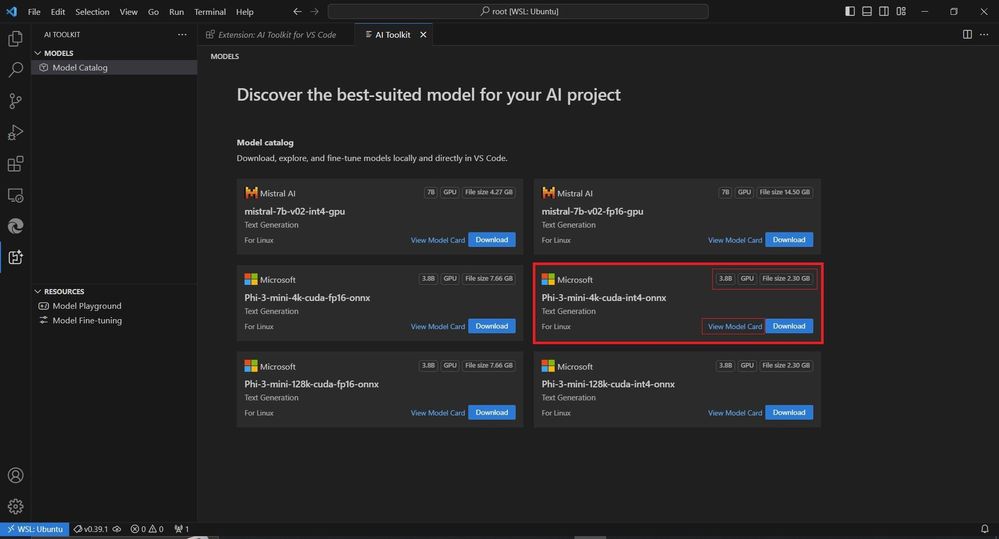Viewport: 999px width, 539px height.
Task: Open the File menu
Action: [x=34, y=11]
